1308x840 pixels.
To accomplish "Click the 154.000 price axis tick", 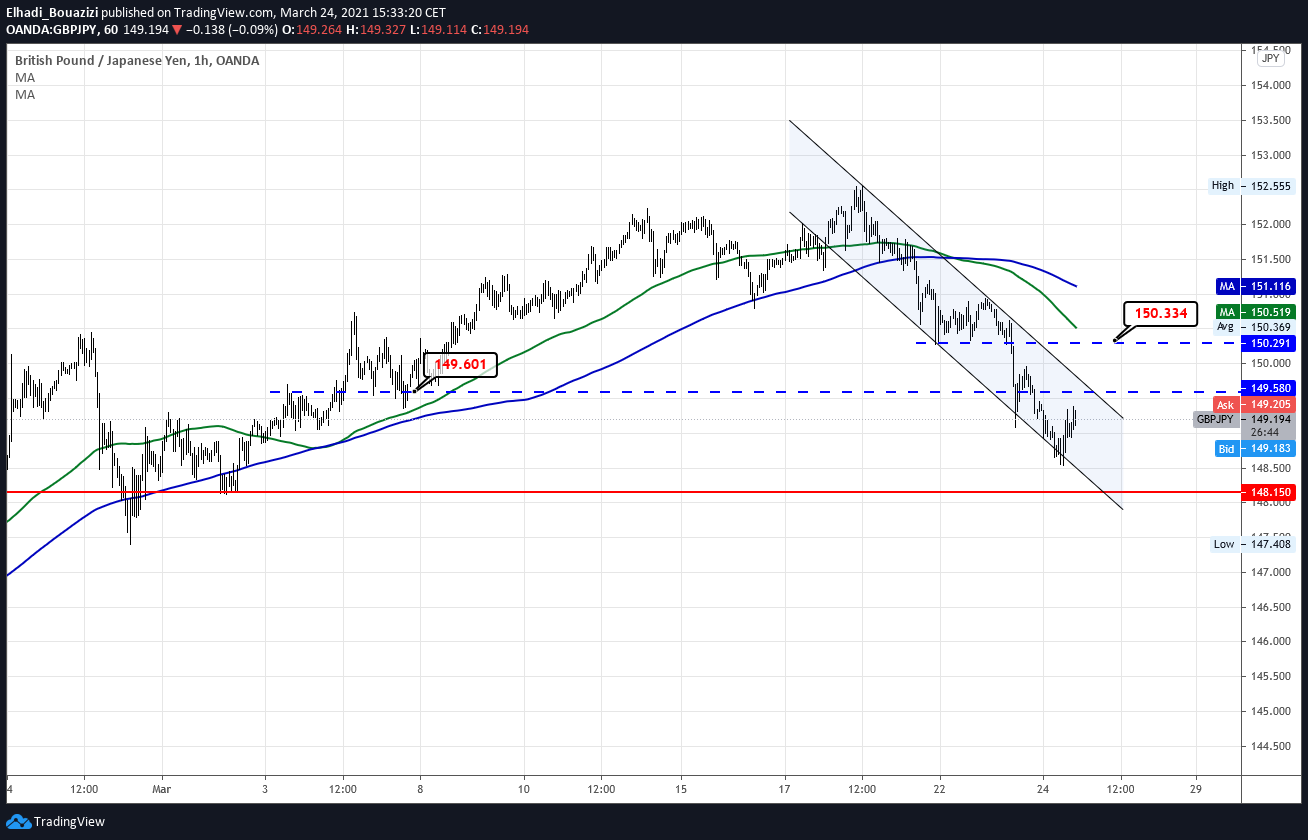I will coord(1272,86).
